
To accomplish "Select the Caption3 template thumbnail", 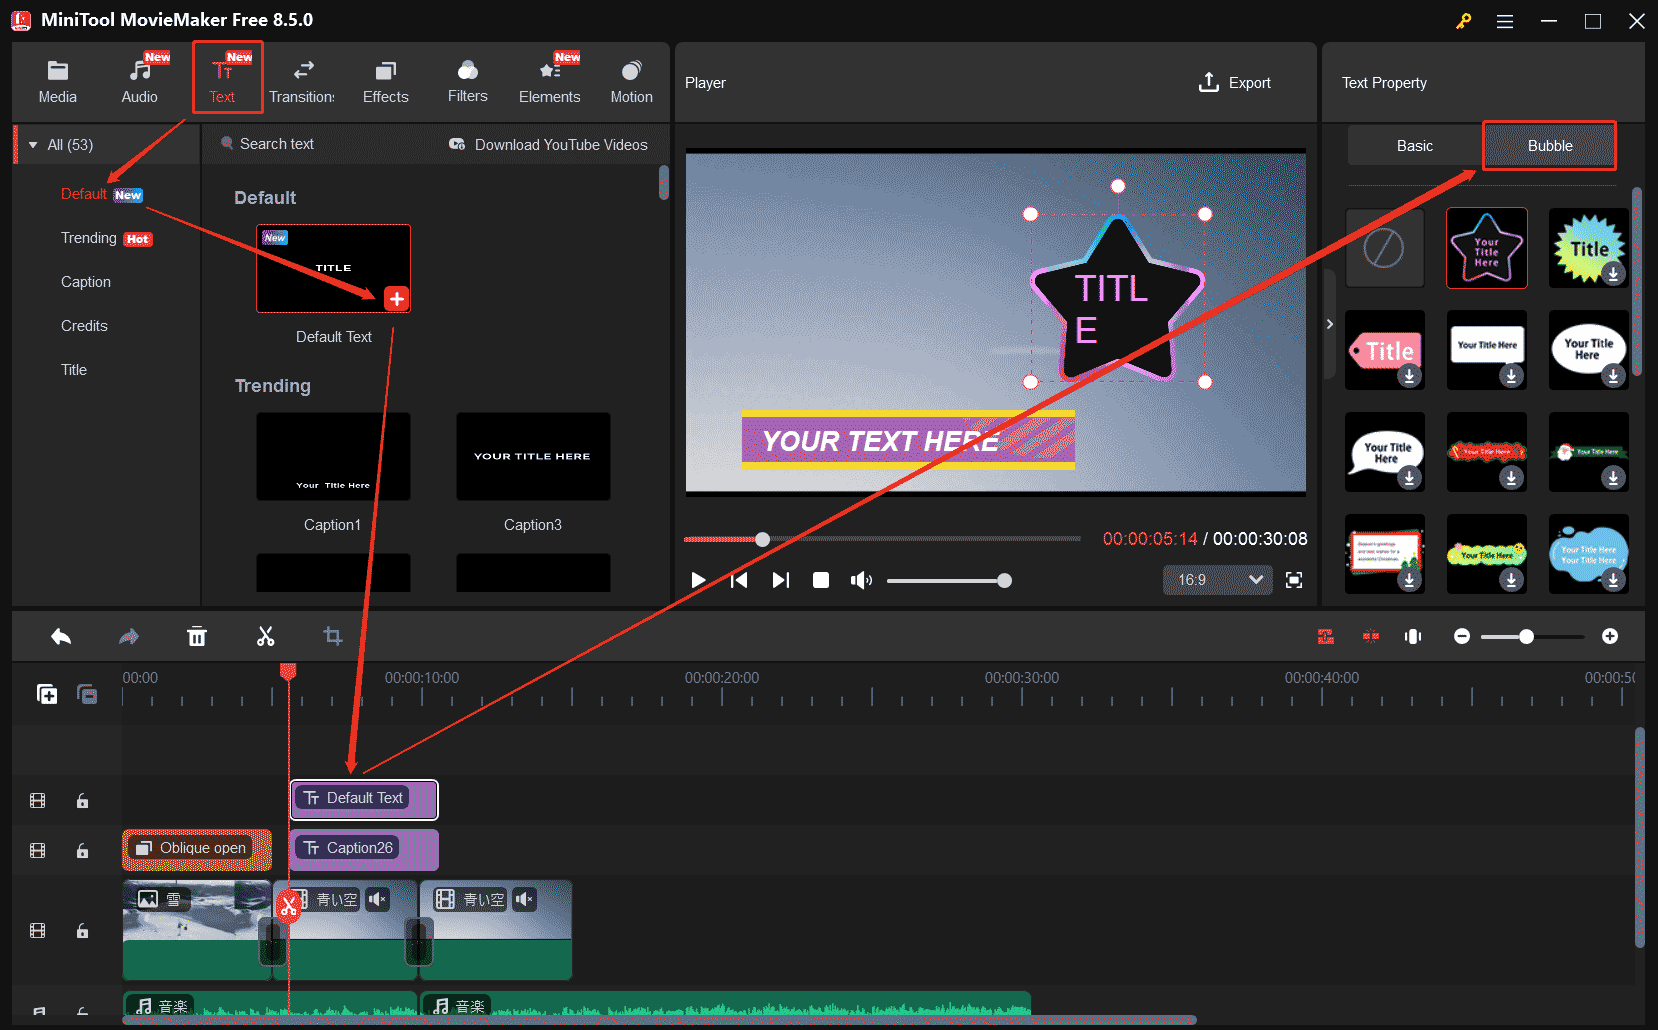I will (x=533, y=456).
